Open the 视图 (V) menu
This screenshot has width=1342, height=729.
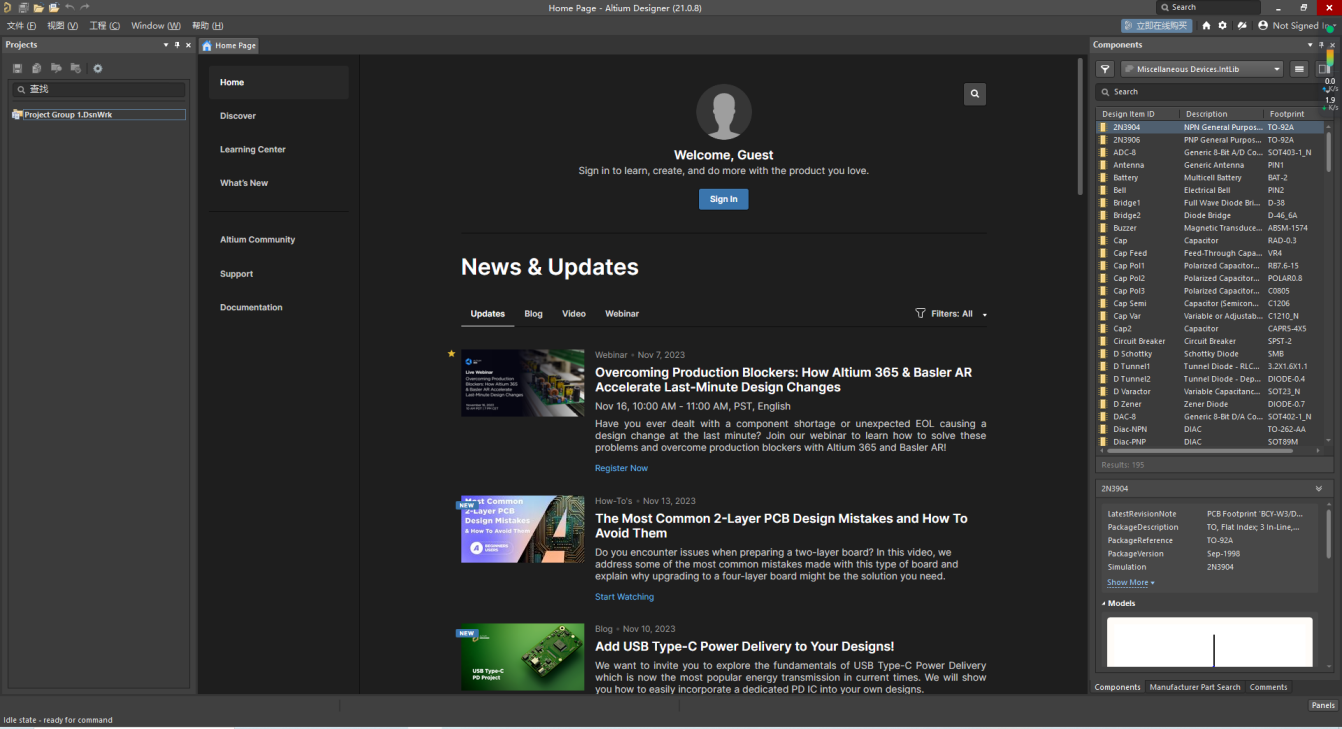click(x=62, y=26)
